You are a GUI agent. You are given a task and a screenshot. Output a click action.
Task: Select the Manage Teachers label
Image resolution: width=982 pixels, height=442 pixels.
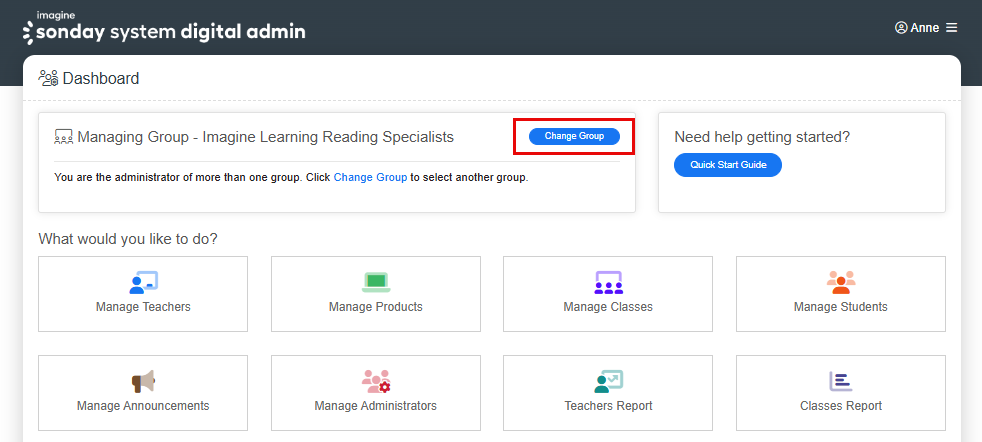pos(143,307)
